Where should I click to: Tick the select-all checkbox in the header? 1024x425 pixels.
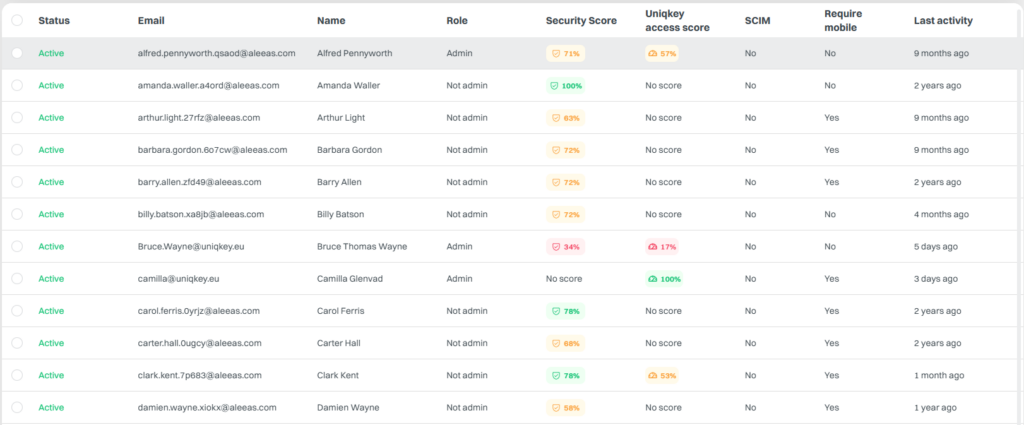(x=17, y=20)
